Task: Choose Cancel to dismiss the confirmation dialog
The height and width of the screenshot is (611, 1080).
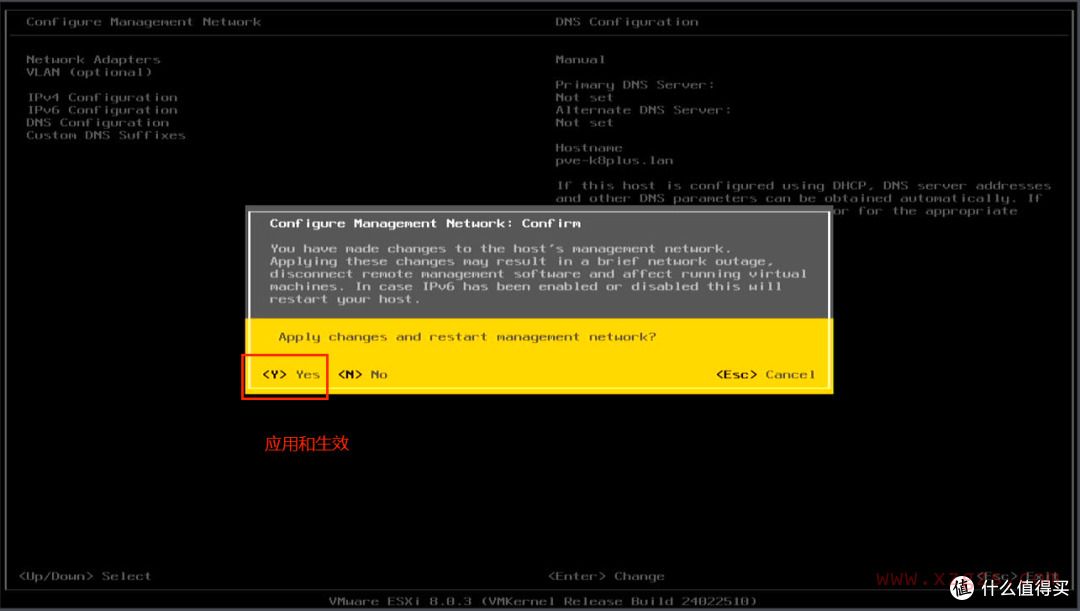Action: 766,374
